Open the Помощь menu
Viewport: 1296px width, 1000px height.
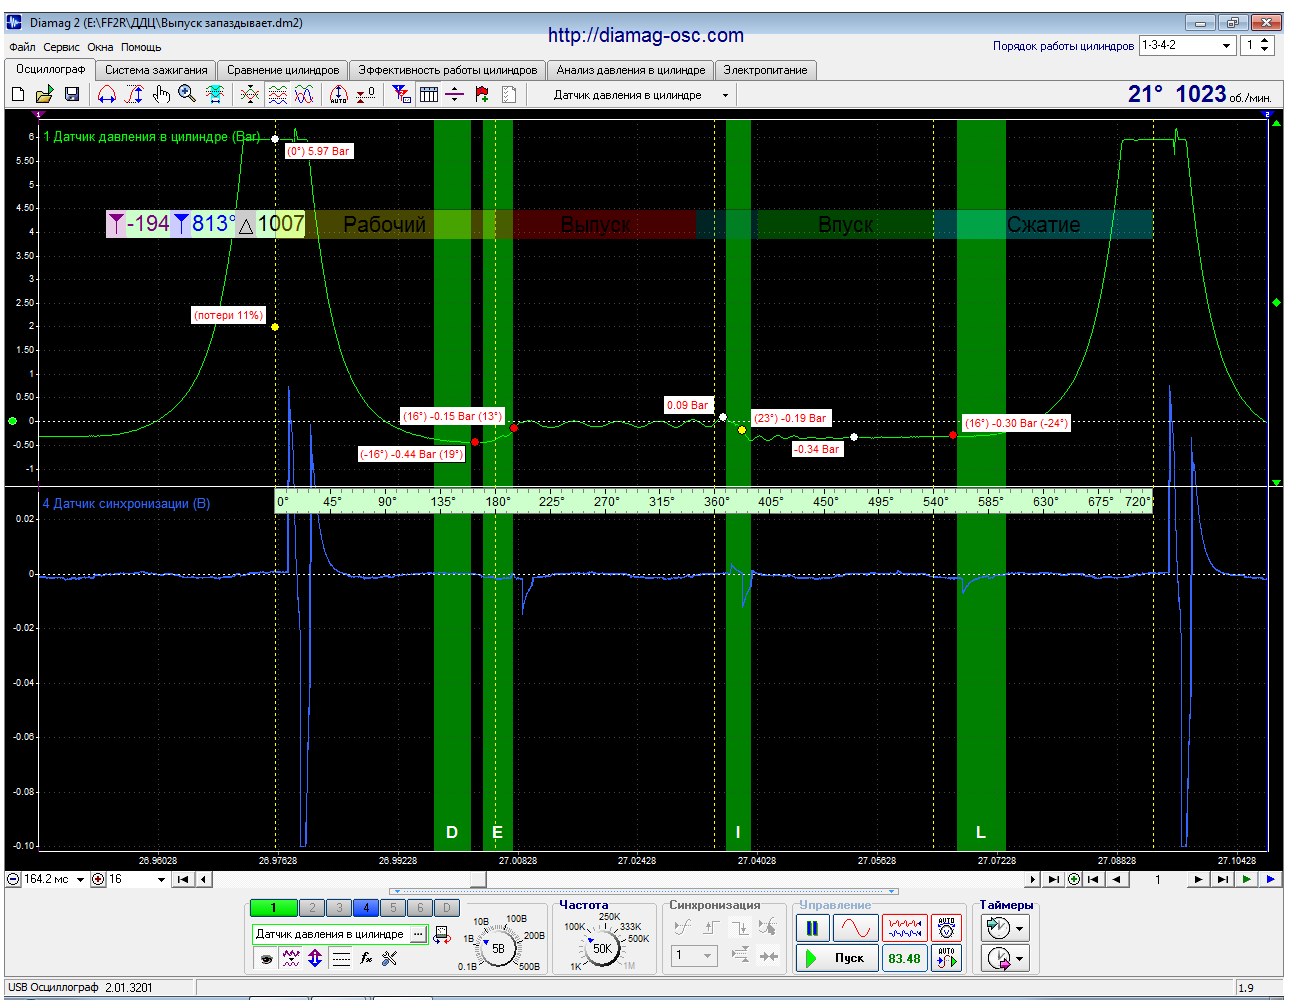141,47
